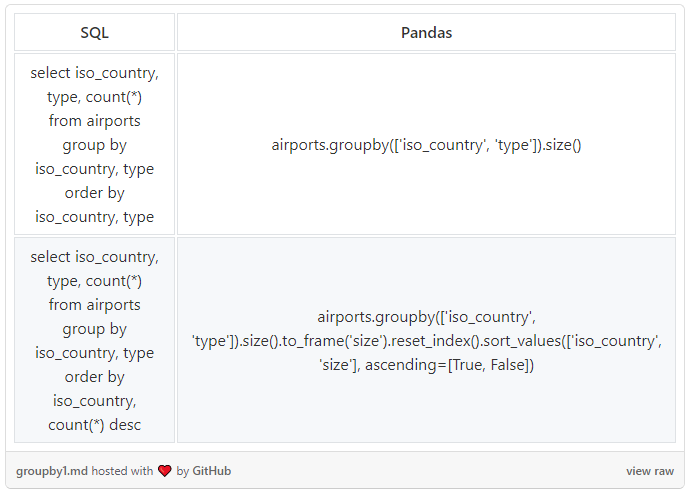The image size is (692, 495).
Task: Click the 'hosted with' footer text
Action: [x=122, y=471]
